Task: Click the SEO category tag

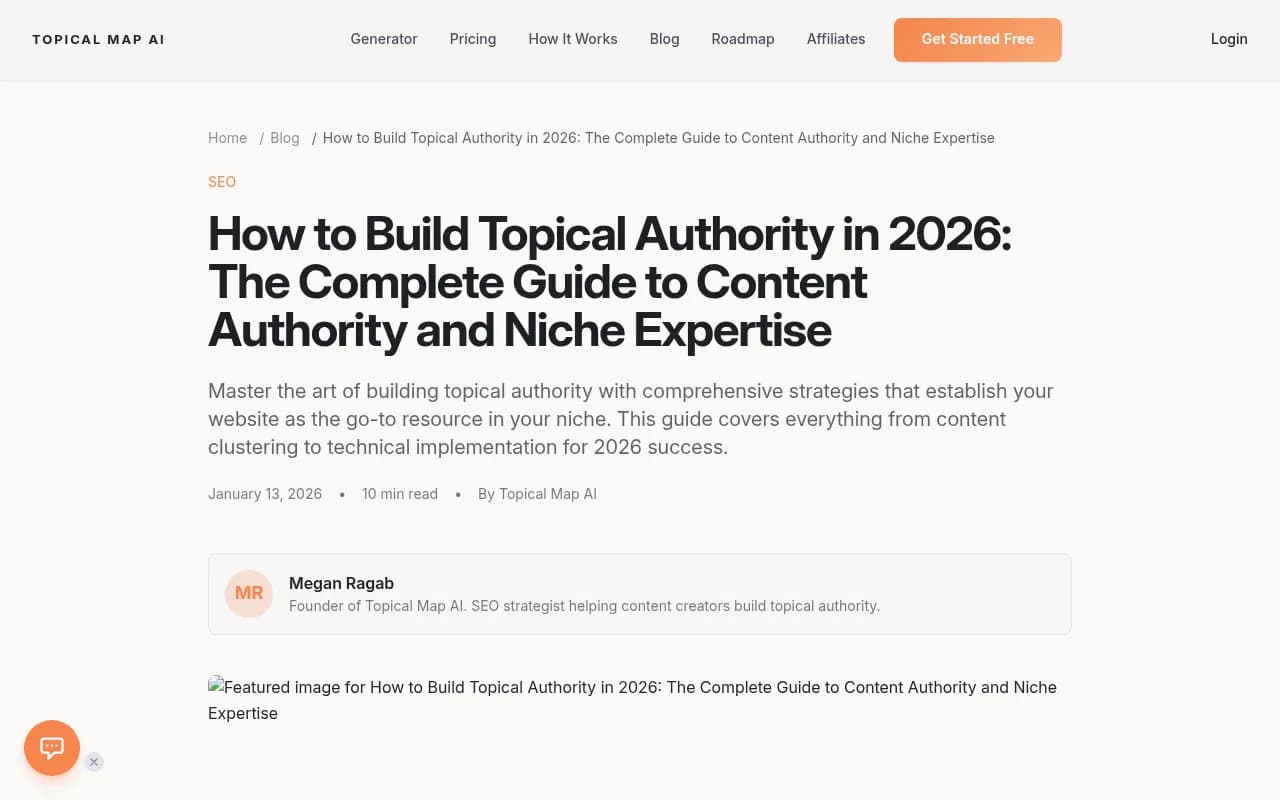Action: [222, 181]
